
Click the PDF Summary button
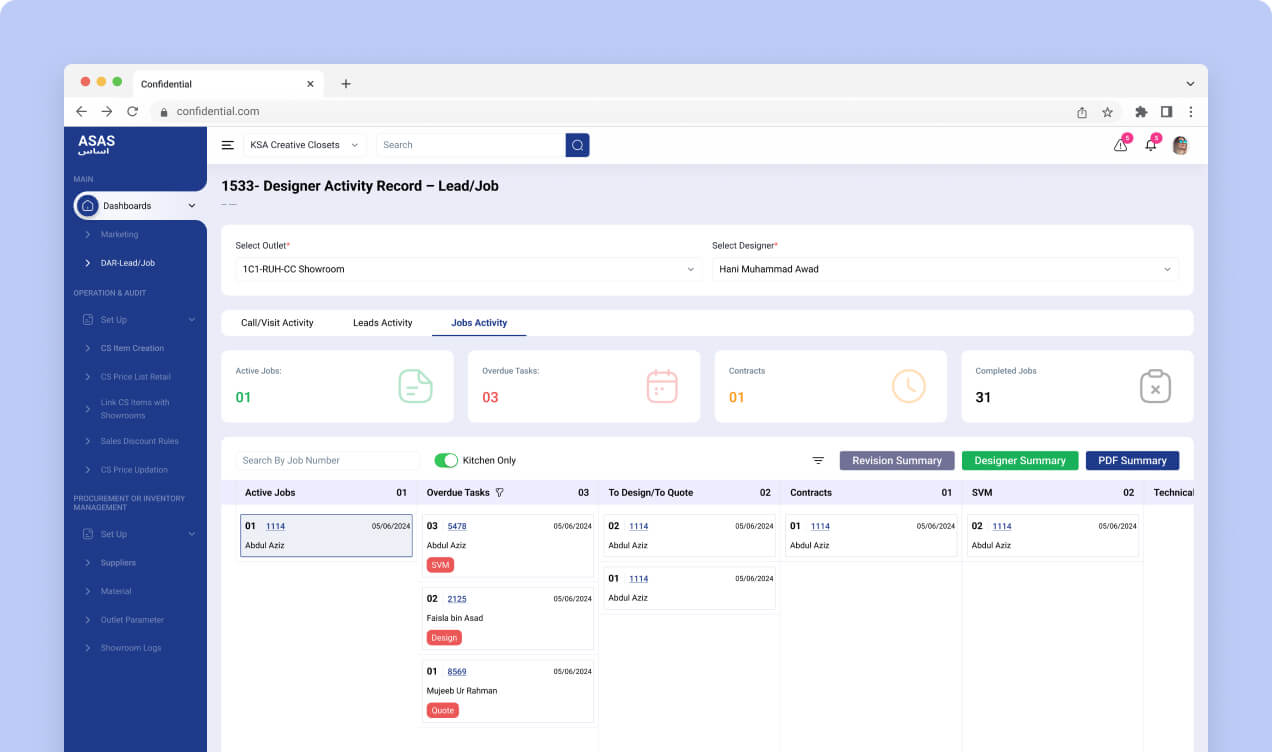(x=1132, y=460)
